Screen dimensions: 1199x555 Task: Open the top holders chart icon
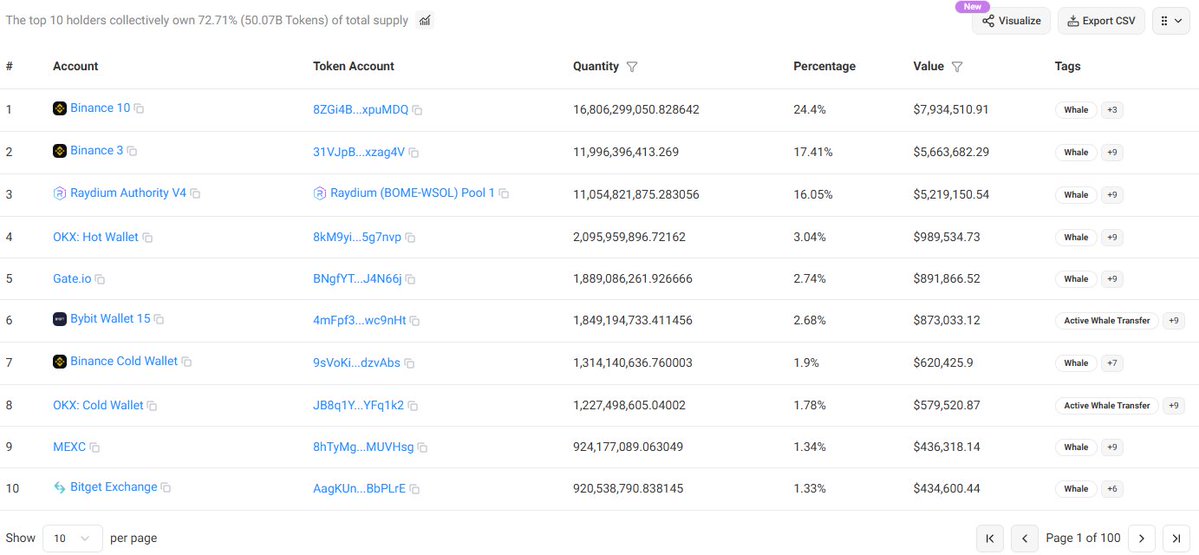tap(425, 21)
